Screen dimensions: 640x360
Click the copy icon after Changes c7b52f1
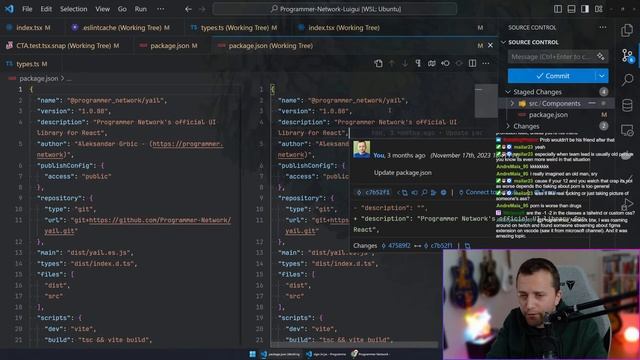coord(468,246)
